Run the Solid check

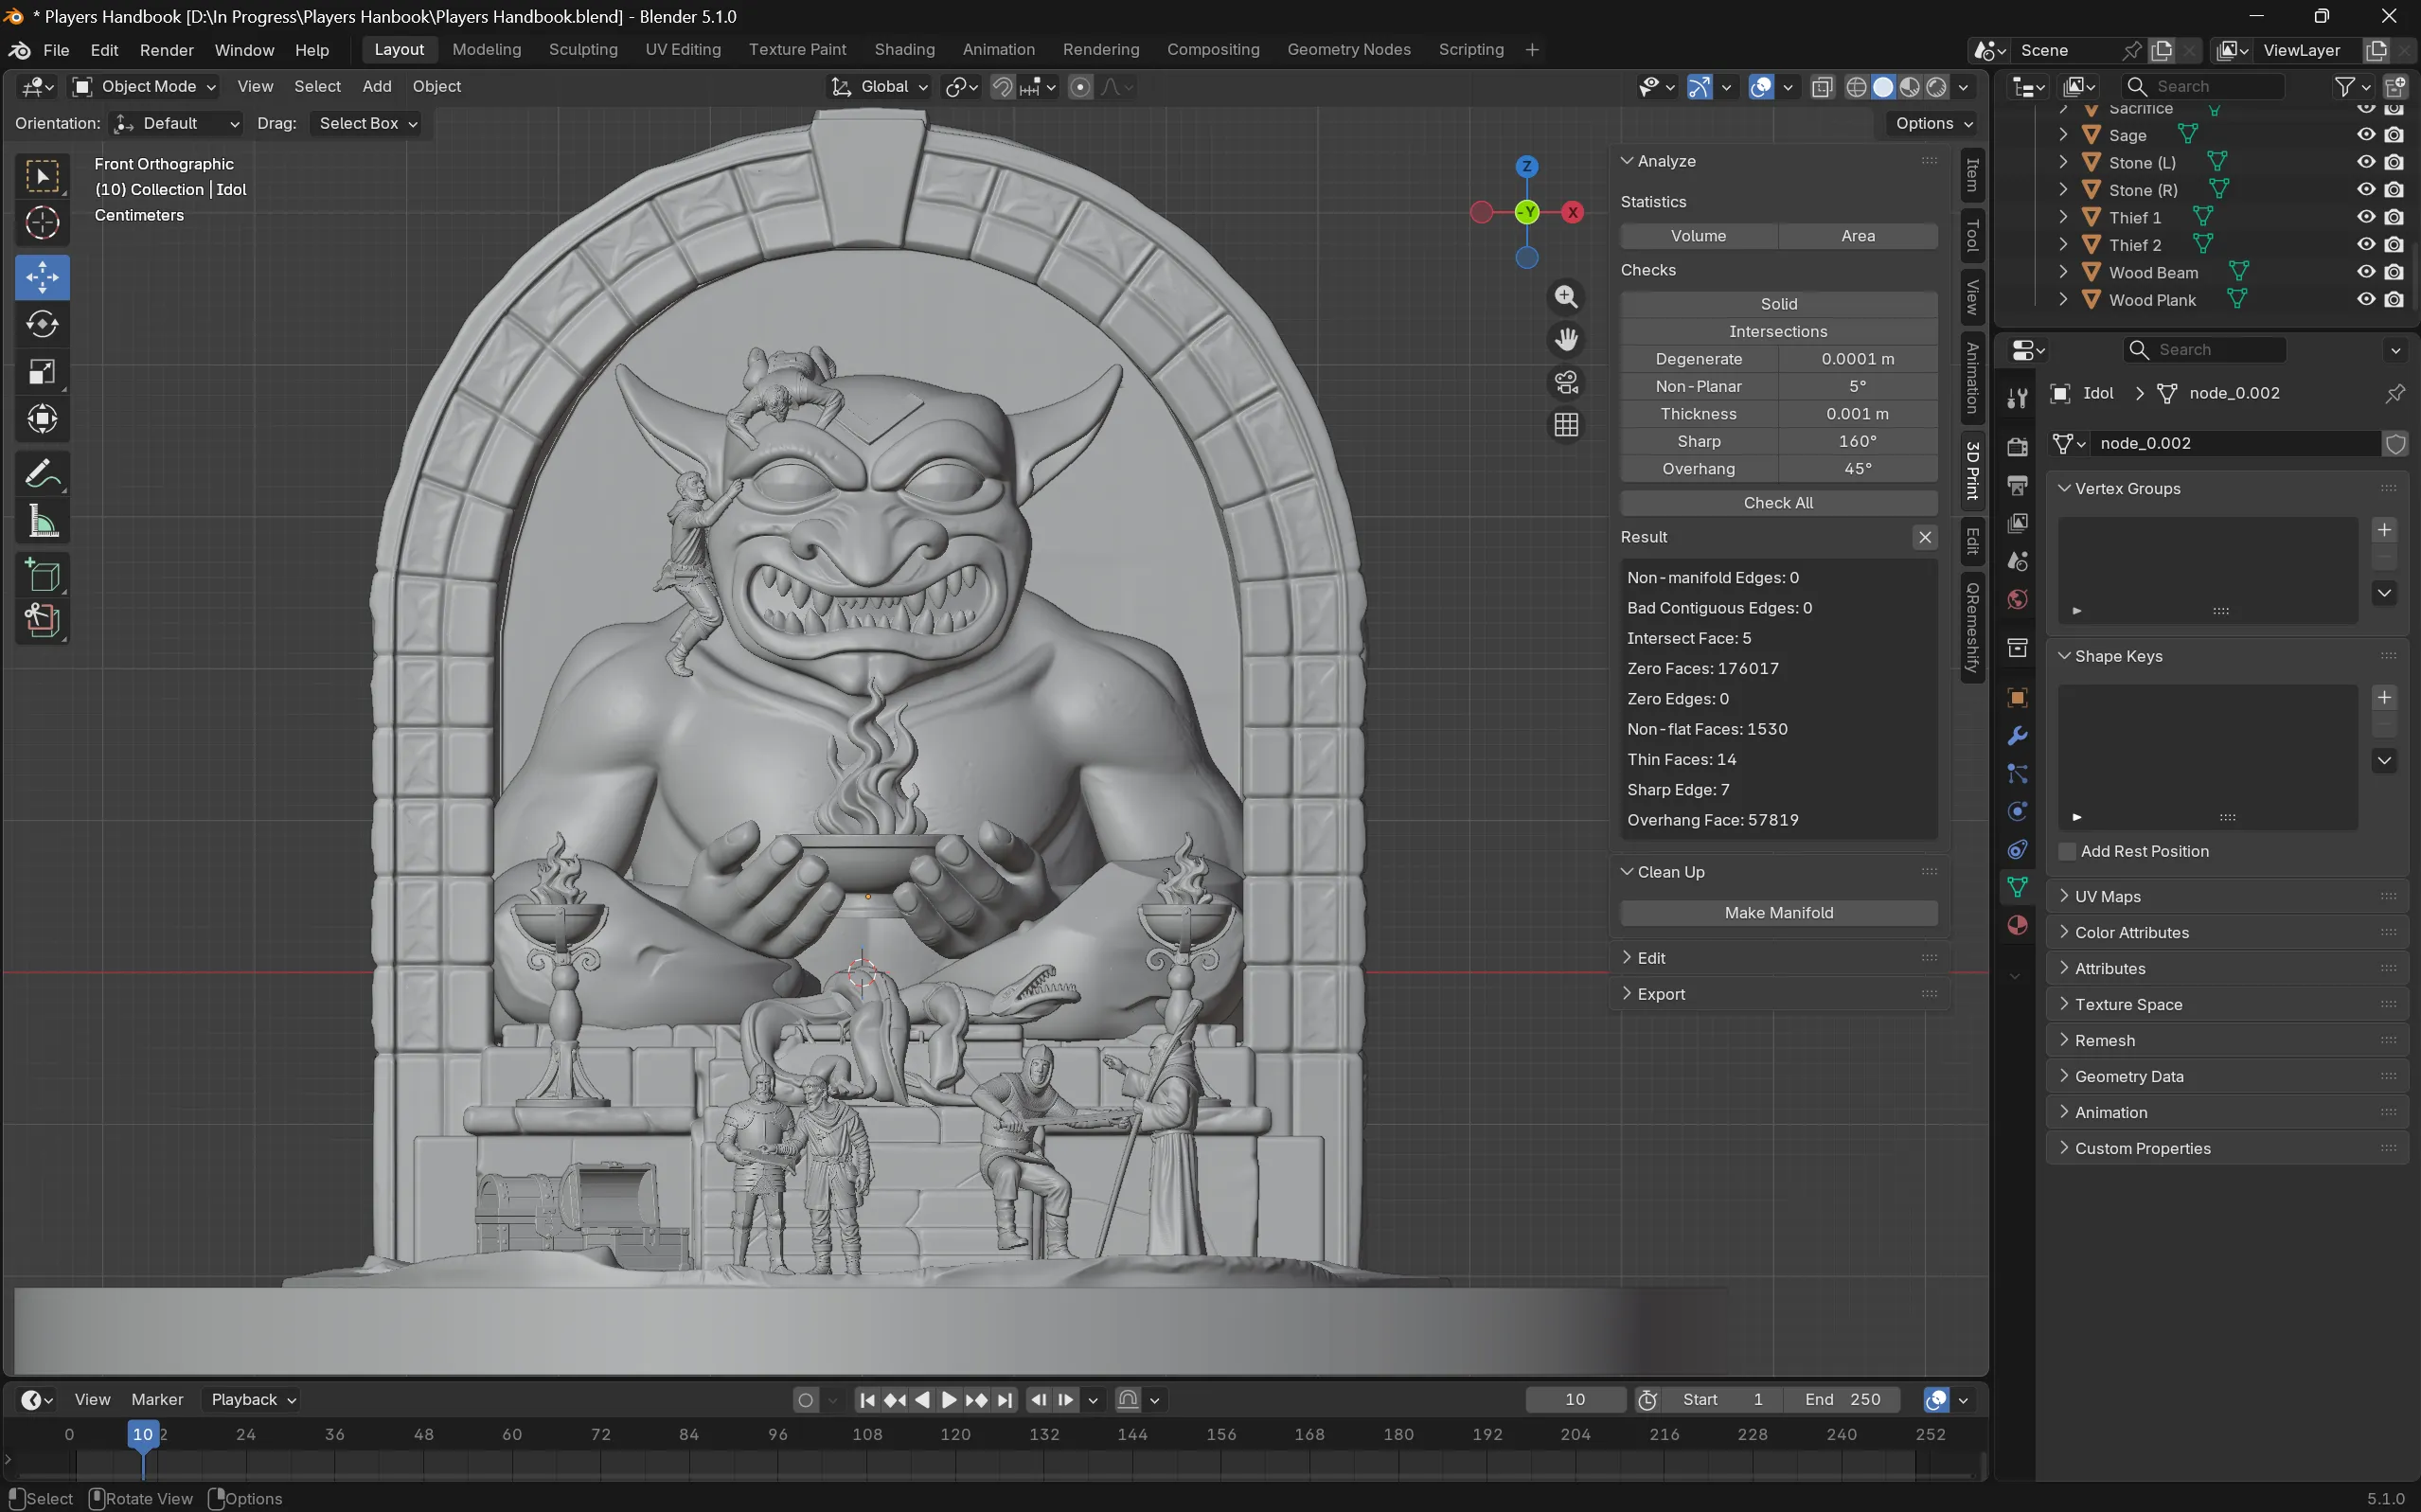point(1778,304)
